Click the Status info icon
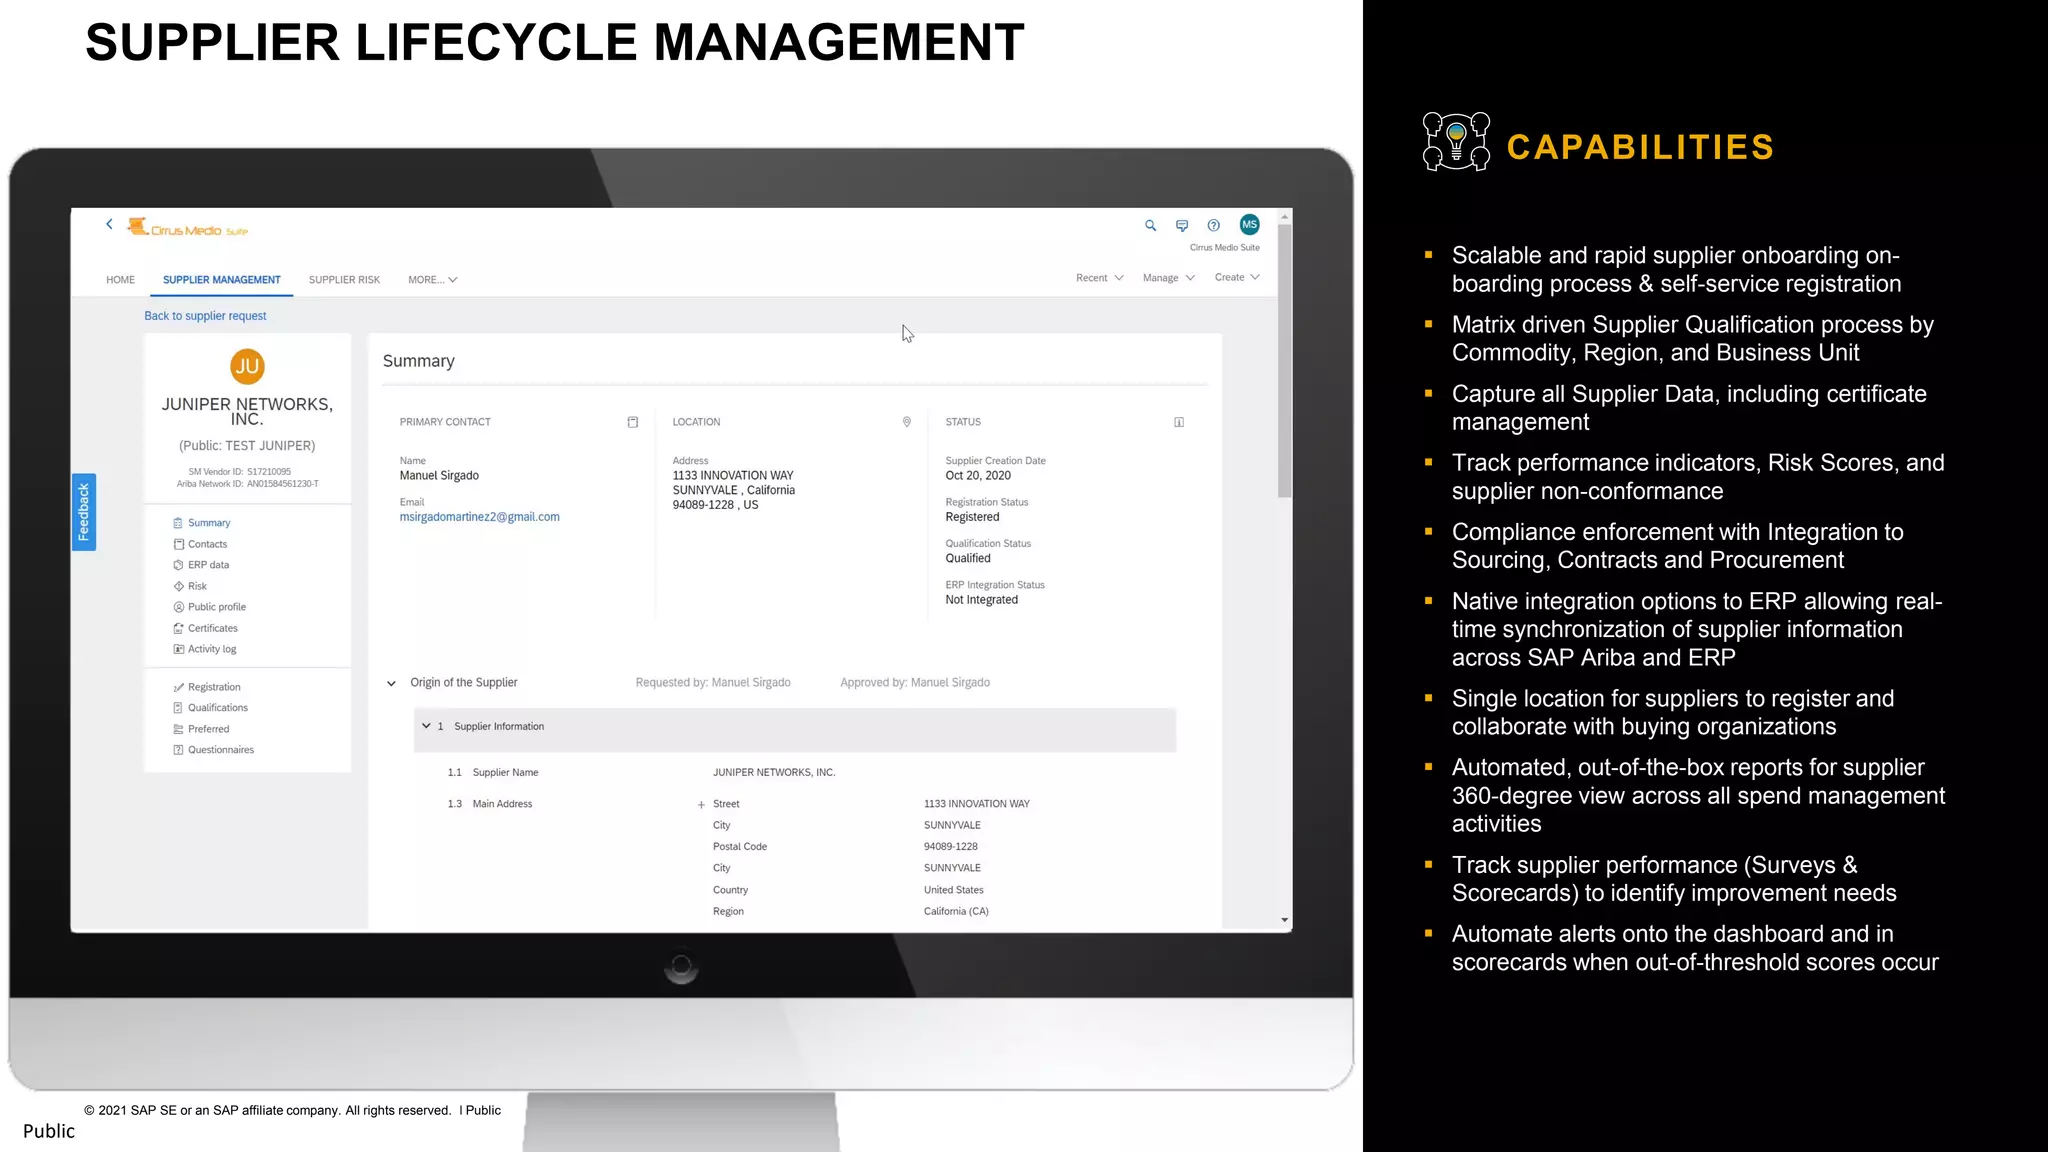2048x1152 pixels. click(x=1179, y=422)
